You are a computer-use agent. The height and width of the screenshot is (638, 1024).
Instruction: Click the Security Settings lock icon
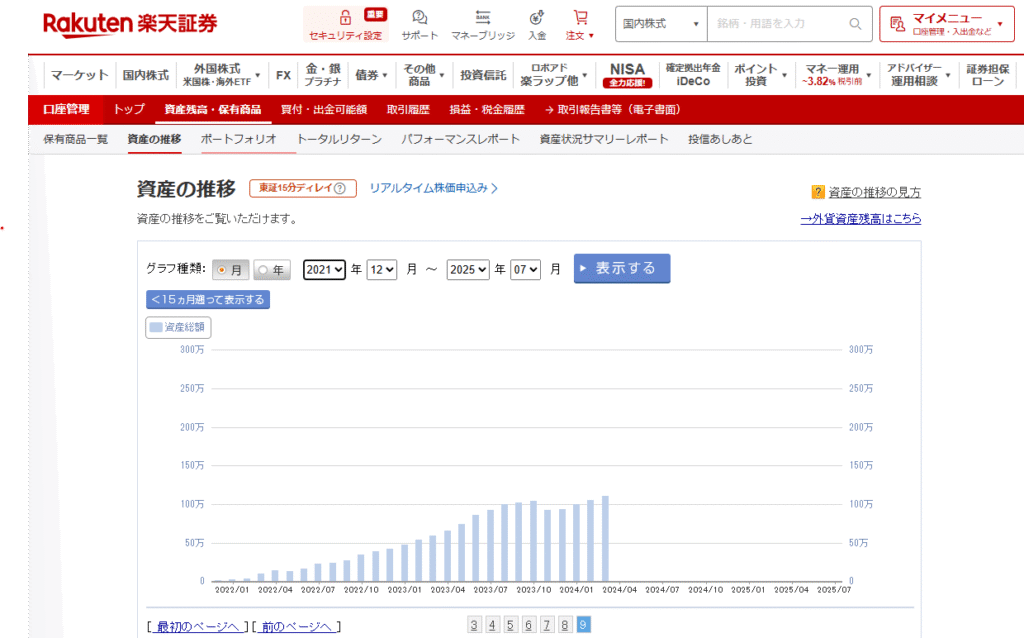pyautogui.click(x=345, y=18)
